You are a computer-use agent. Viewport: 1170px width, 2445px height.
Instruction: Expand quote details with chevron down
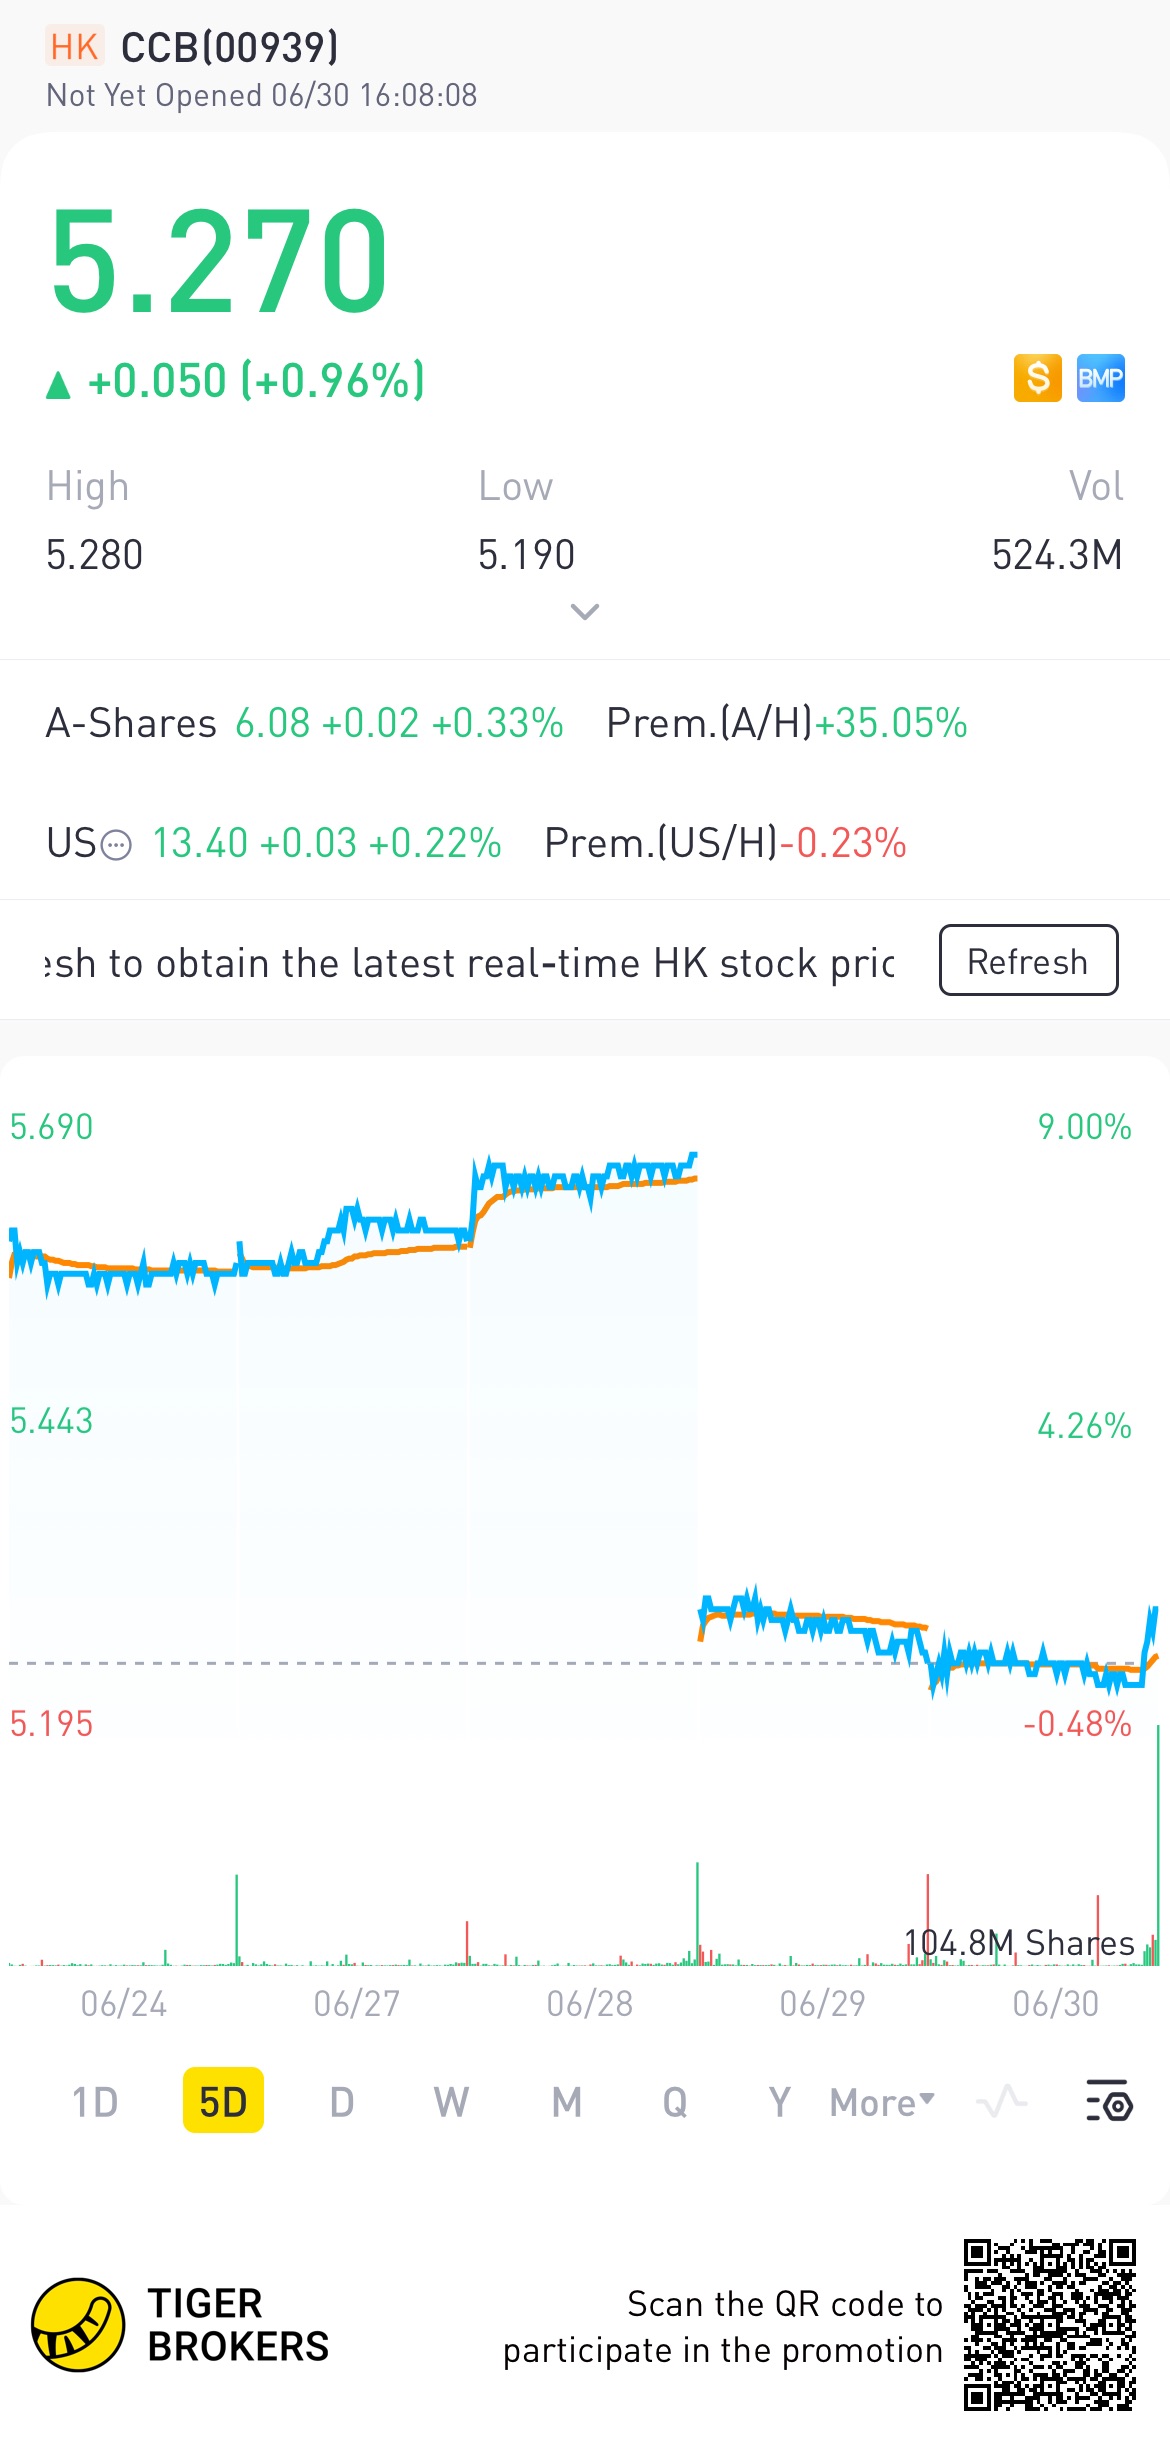pos(584,611)
